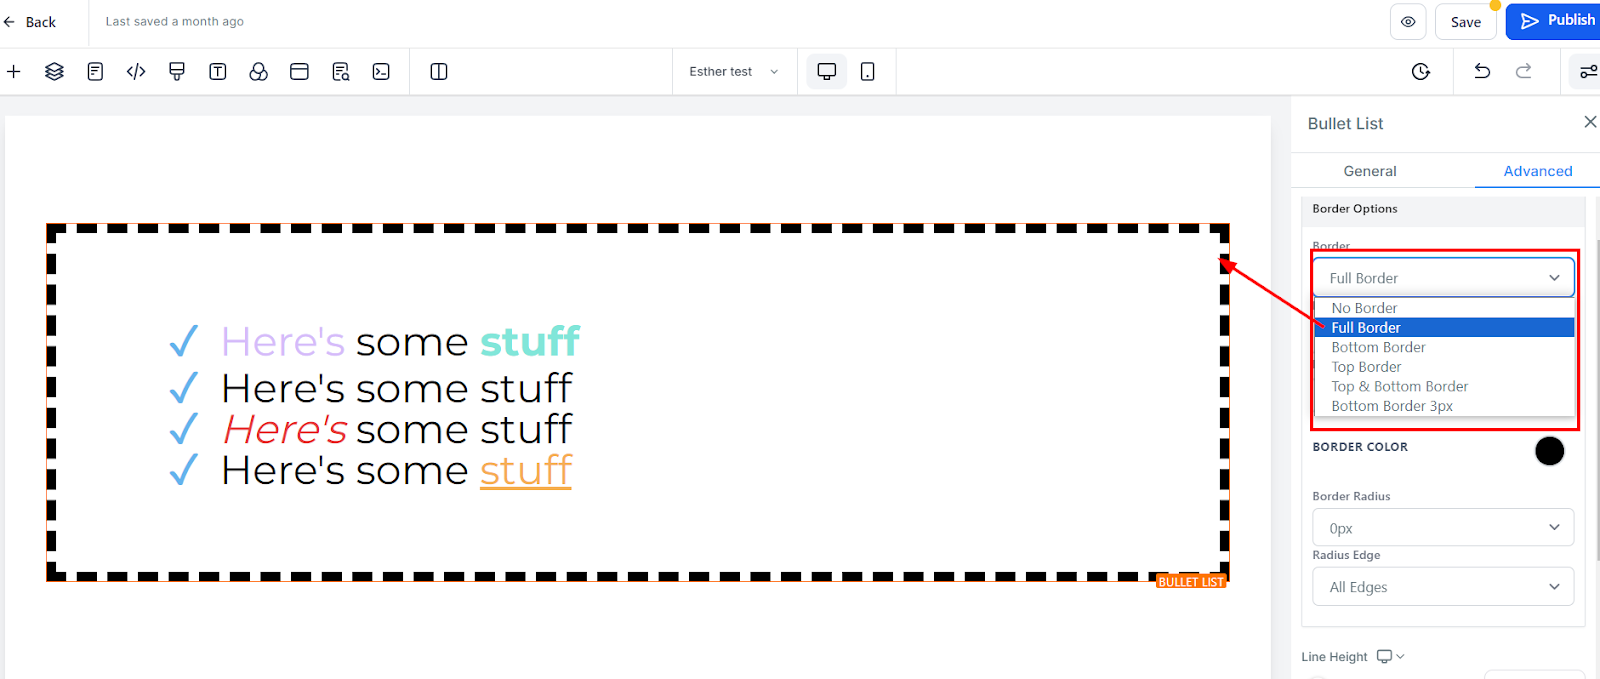
Task: Open the black border color swatch
Action: click(1549, 451)
